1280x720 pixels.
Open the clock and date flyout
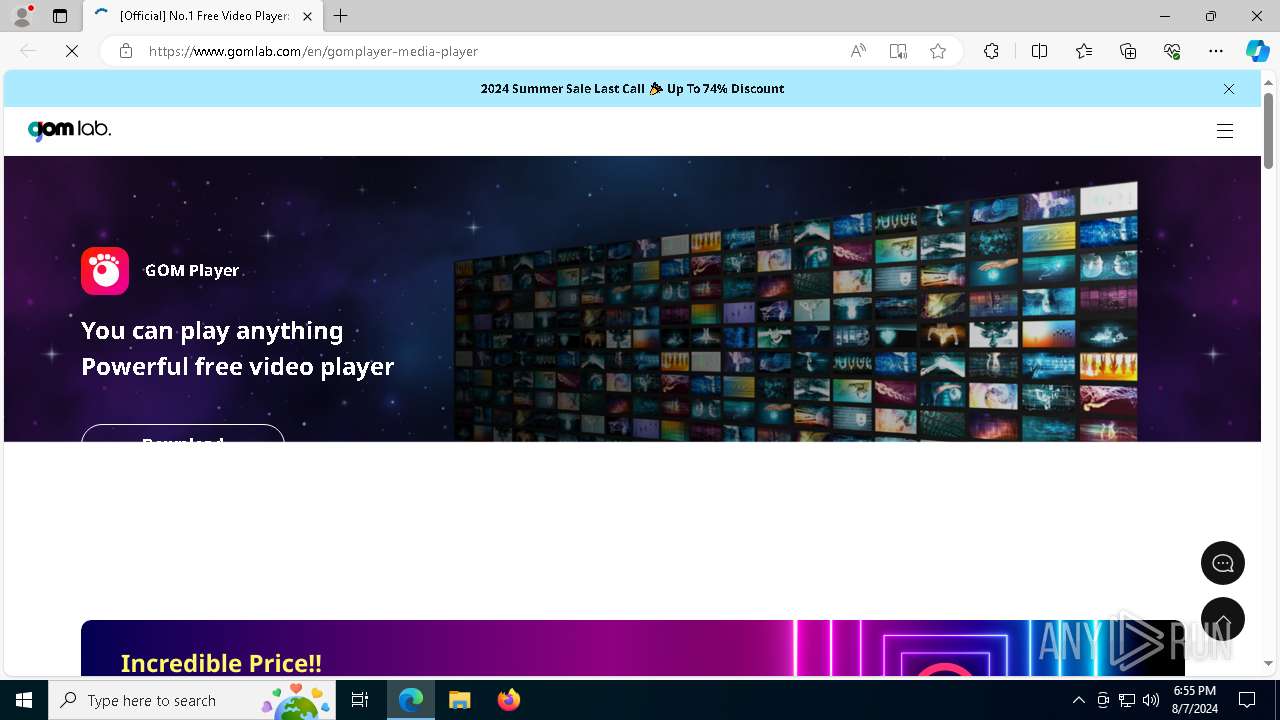(x=1195, y=700)
